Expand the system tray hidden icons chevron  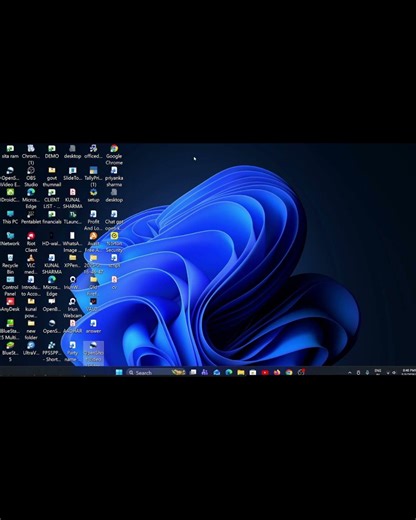(350, 372)
